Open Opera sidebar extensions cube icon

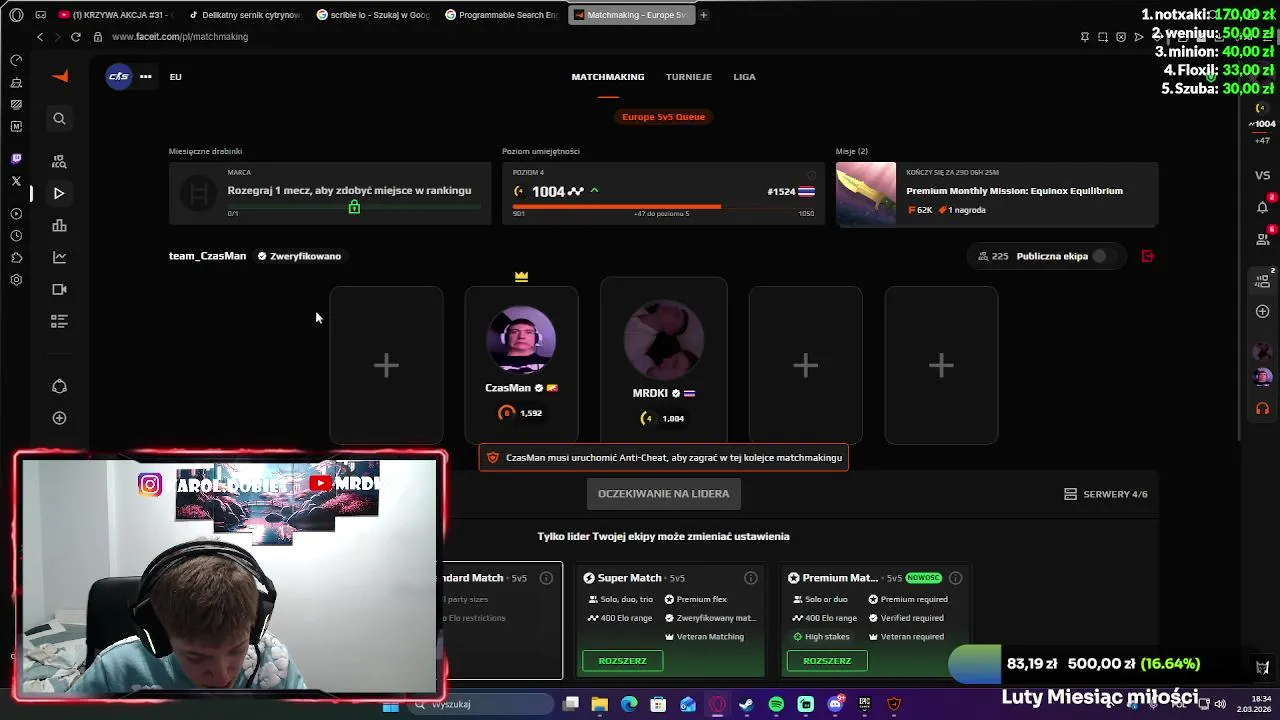(16, 258)
